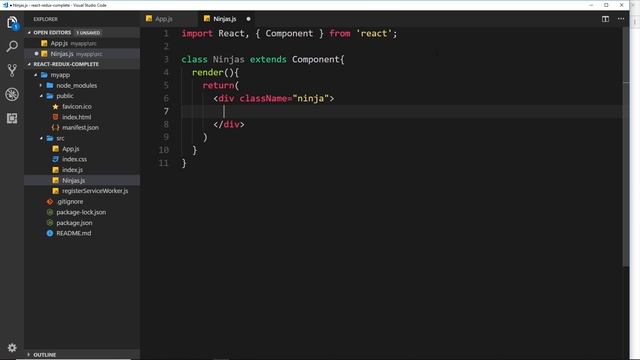Collapse the REACT-REDUX-COMPLETE section
640x360 pixels.
[x=66, y=64]
